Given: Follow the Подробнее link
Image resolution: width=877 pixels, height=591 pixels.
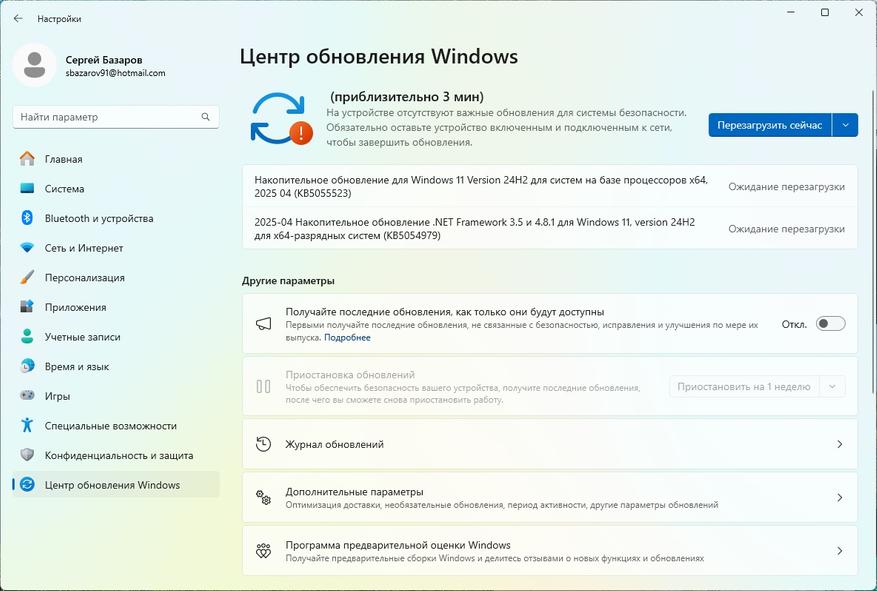Looking at the screenshot, I should tap(347, 338).
